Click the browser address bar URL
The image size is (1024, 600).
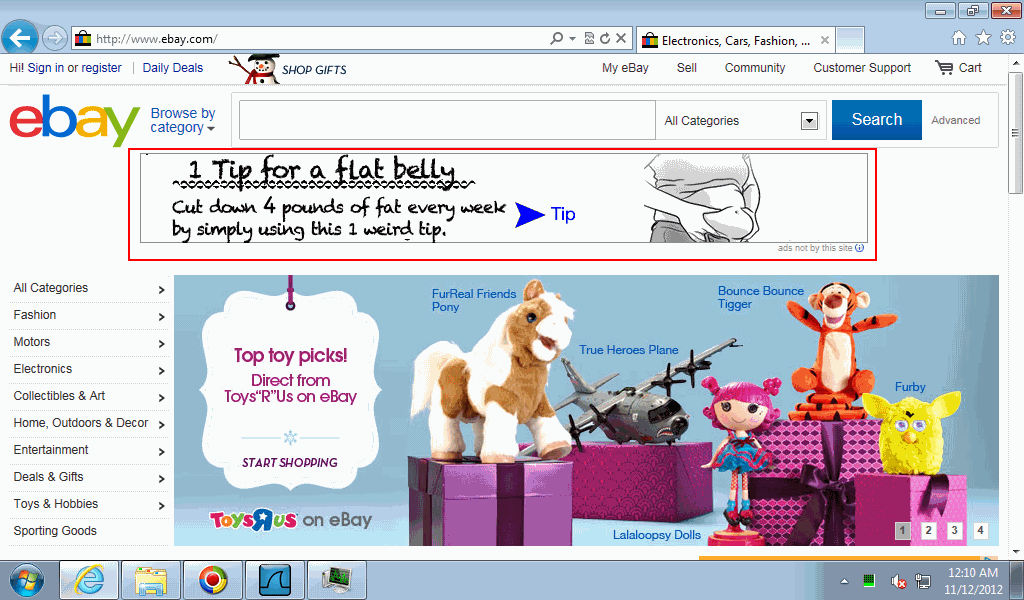tap(157, 39)
